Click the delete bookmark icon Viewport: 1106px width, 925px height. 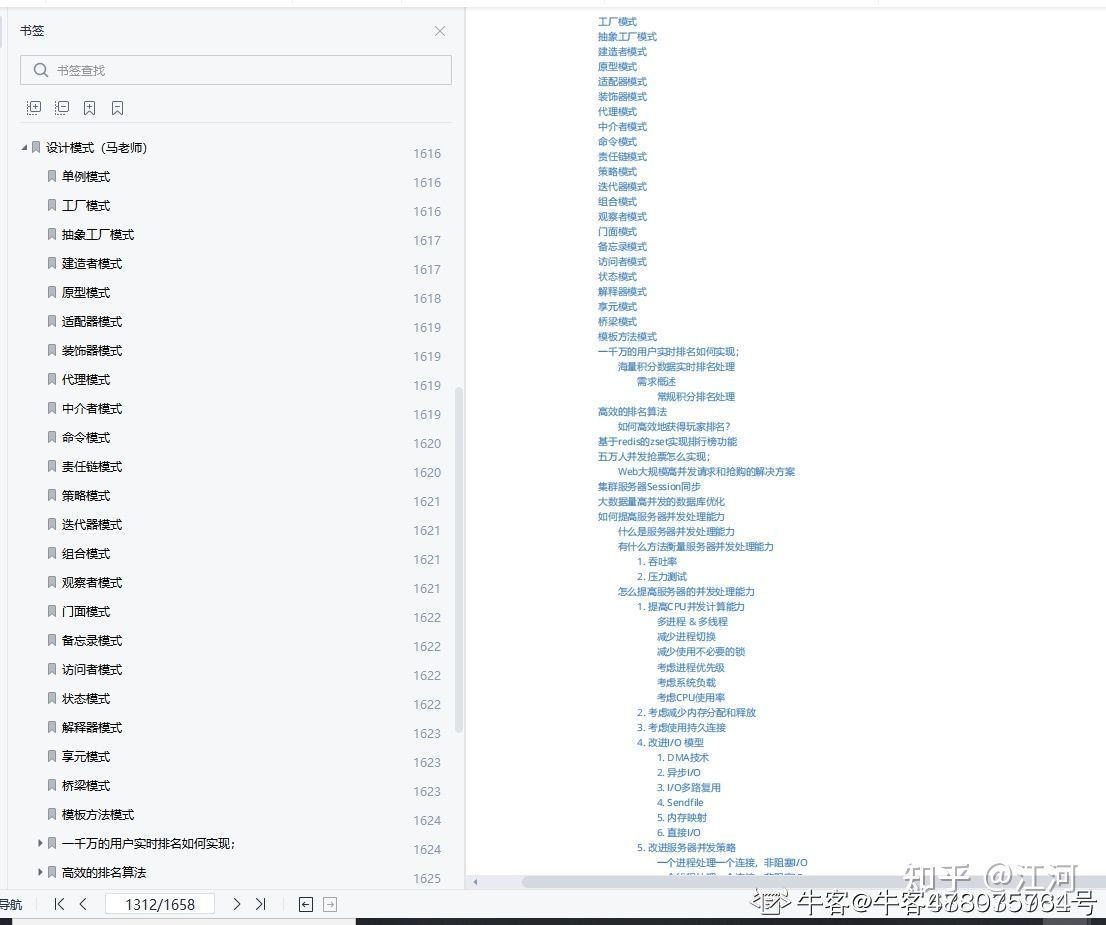click(118, 108)
